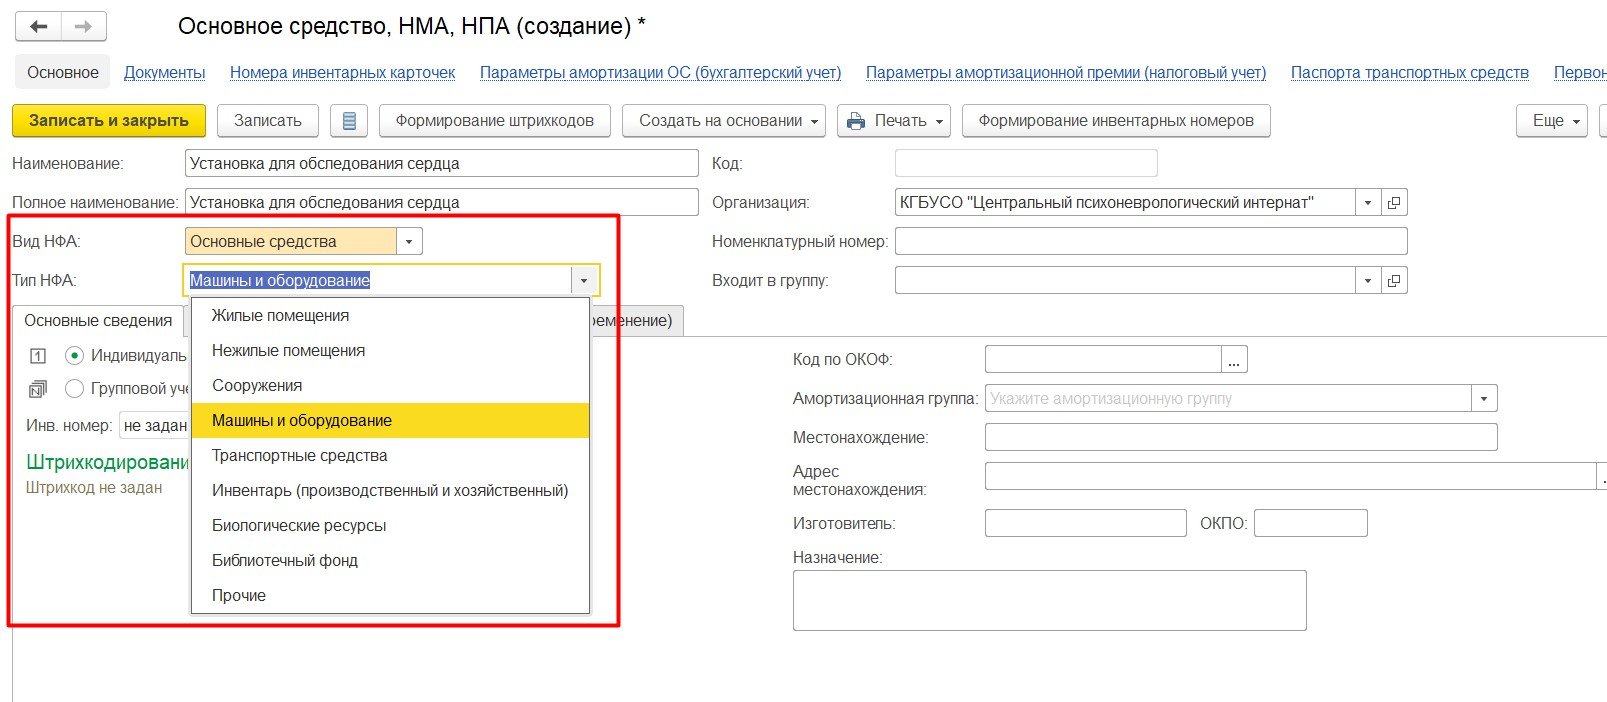Click Записать и закрыть button
This screenshot has height=702, width=1607.
click(109, 121)
